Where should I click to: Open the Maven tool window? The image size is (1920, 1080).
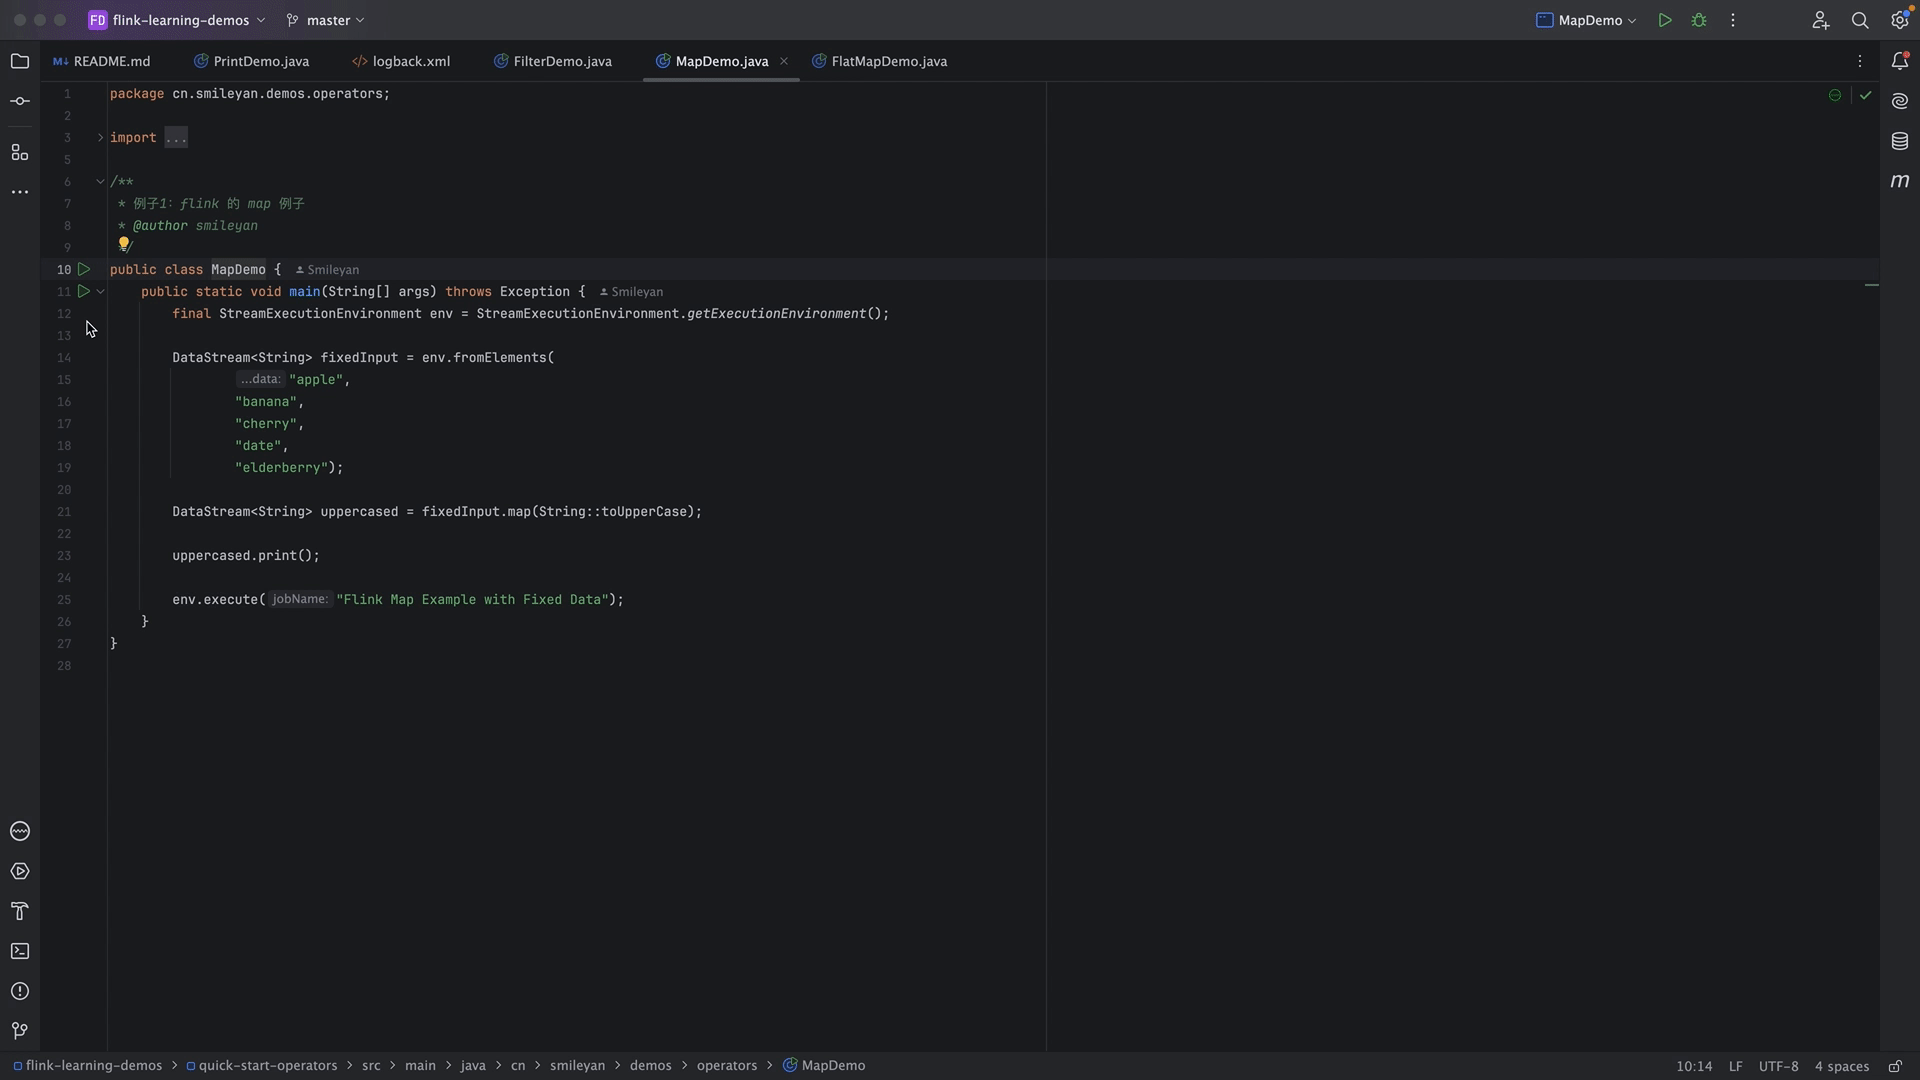pyautogui.click(x=1900, y=181)
